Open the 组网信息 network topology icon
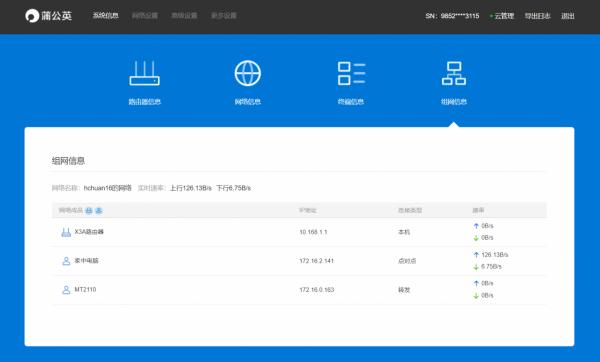600x362 pixels. [454, 73]
